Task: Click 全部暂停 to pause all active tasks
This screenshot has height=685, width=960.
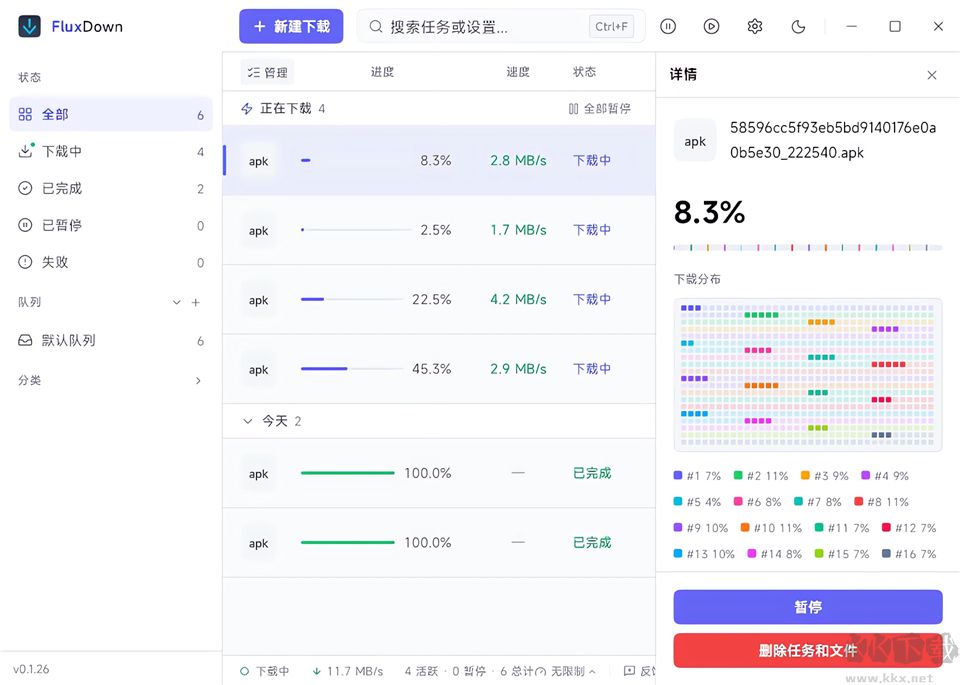Action: pyautogui.click(x=600, y=108)
